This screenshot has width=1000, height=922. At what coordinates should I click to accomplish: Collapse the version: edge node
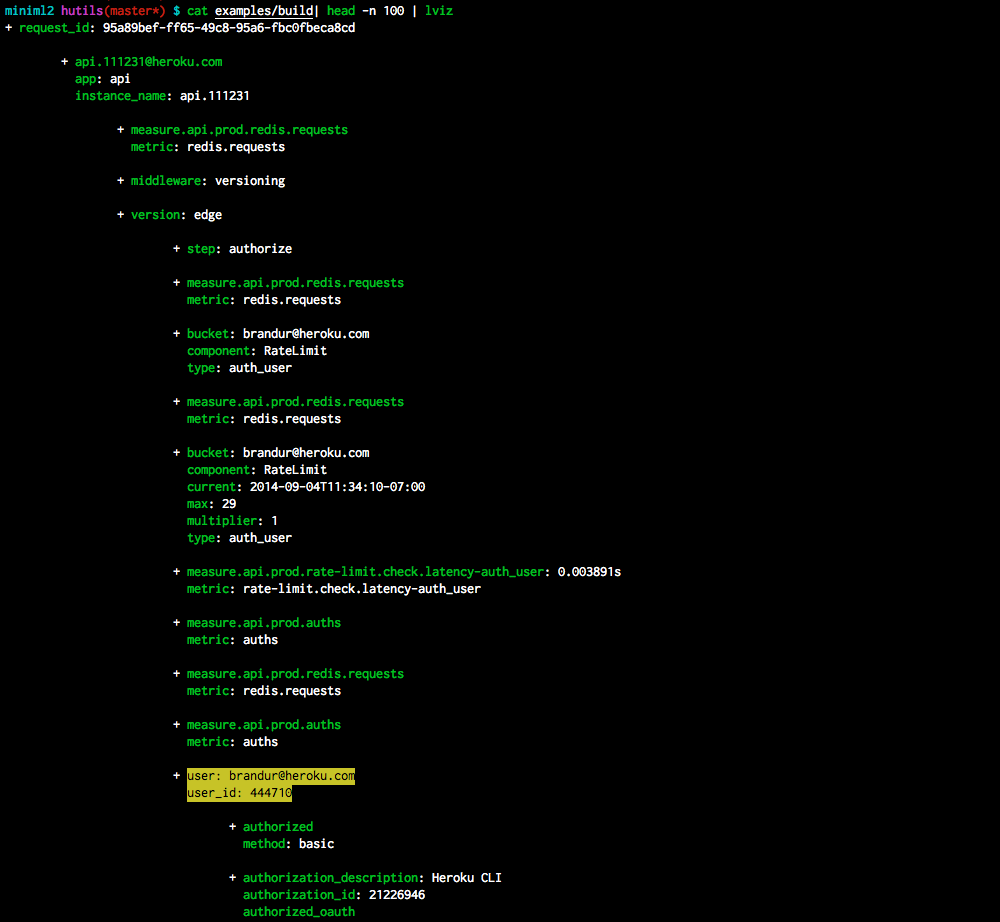point(121,215)
